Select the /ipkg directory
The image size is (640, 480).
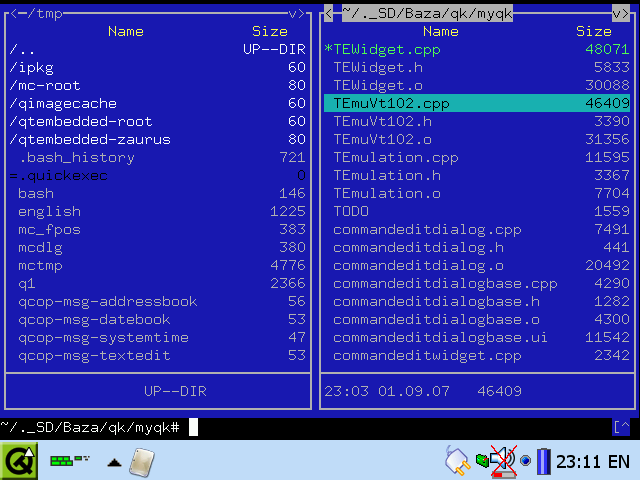(x=158, y=67)
